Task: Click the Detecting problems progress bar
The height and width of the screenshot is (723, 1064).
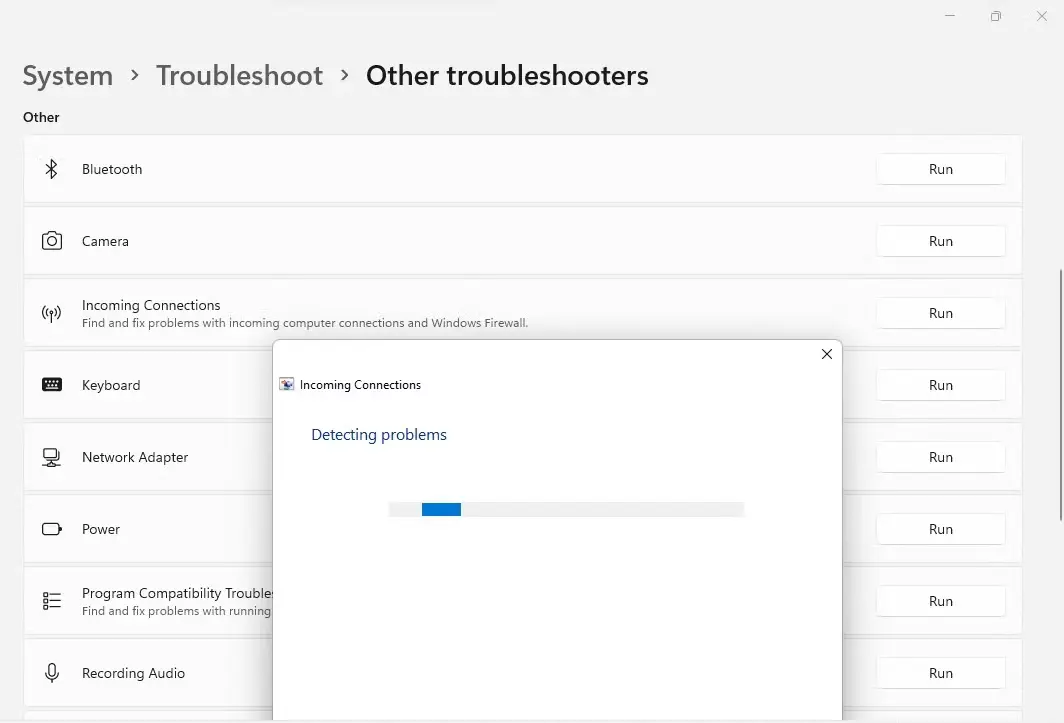Action: click(x=567, y=509)
